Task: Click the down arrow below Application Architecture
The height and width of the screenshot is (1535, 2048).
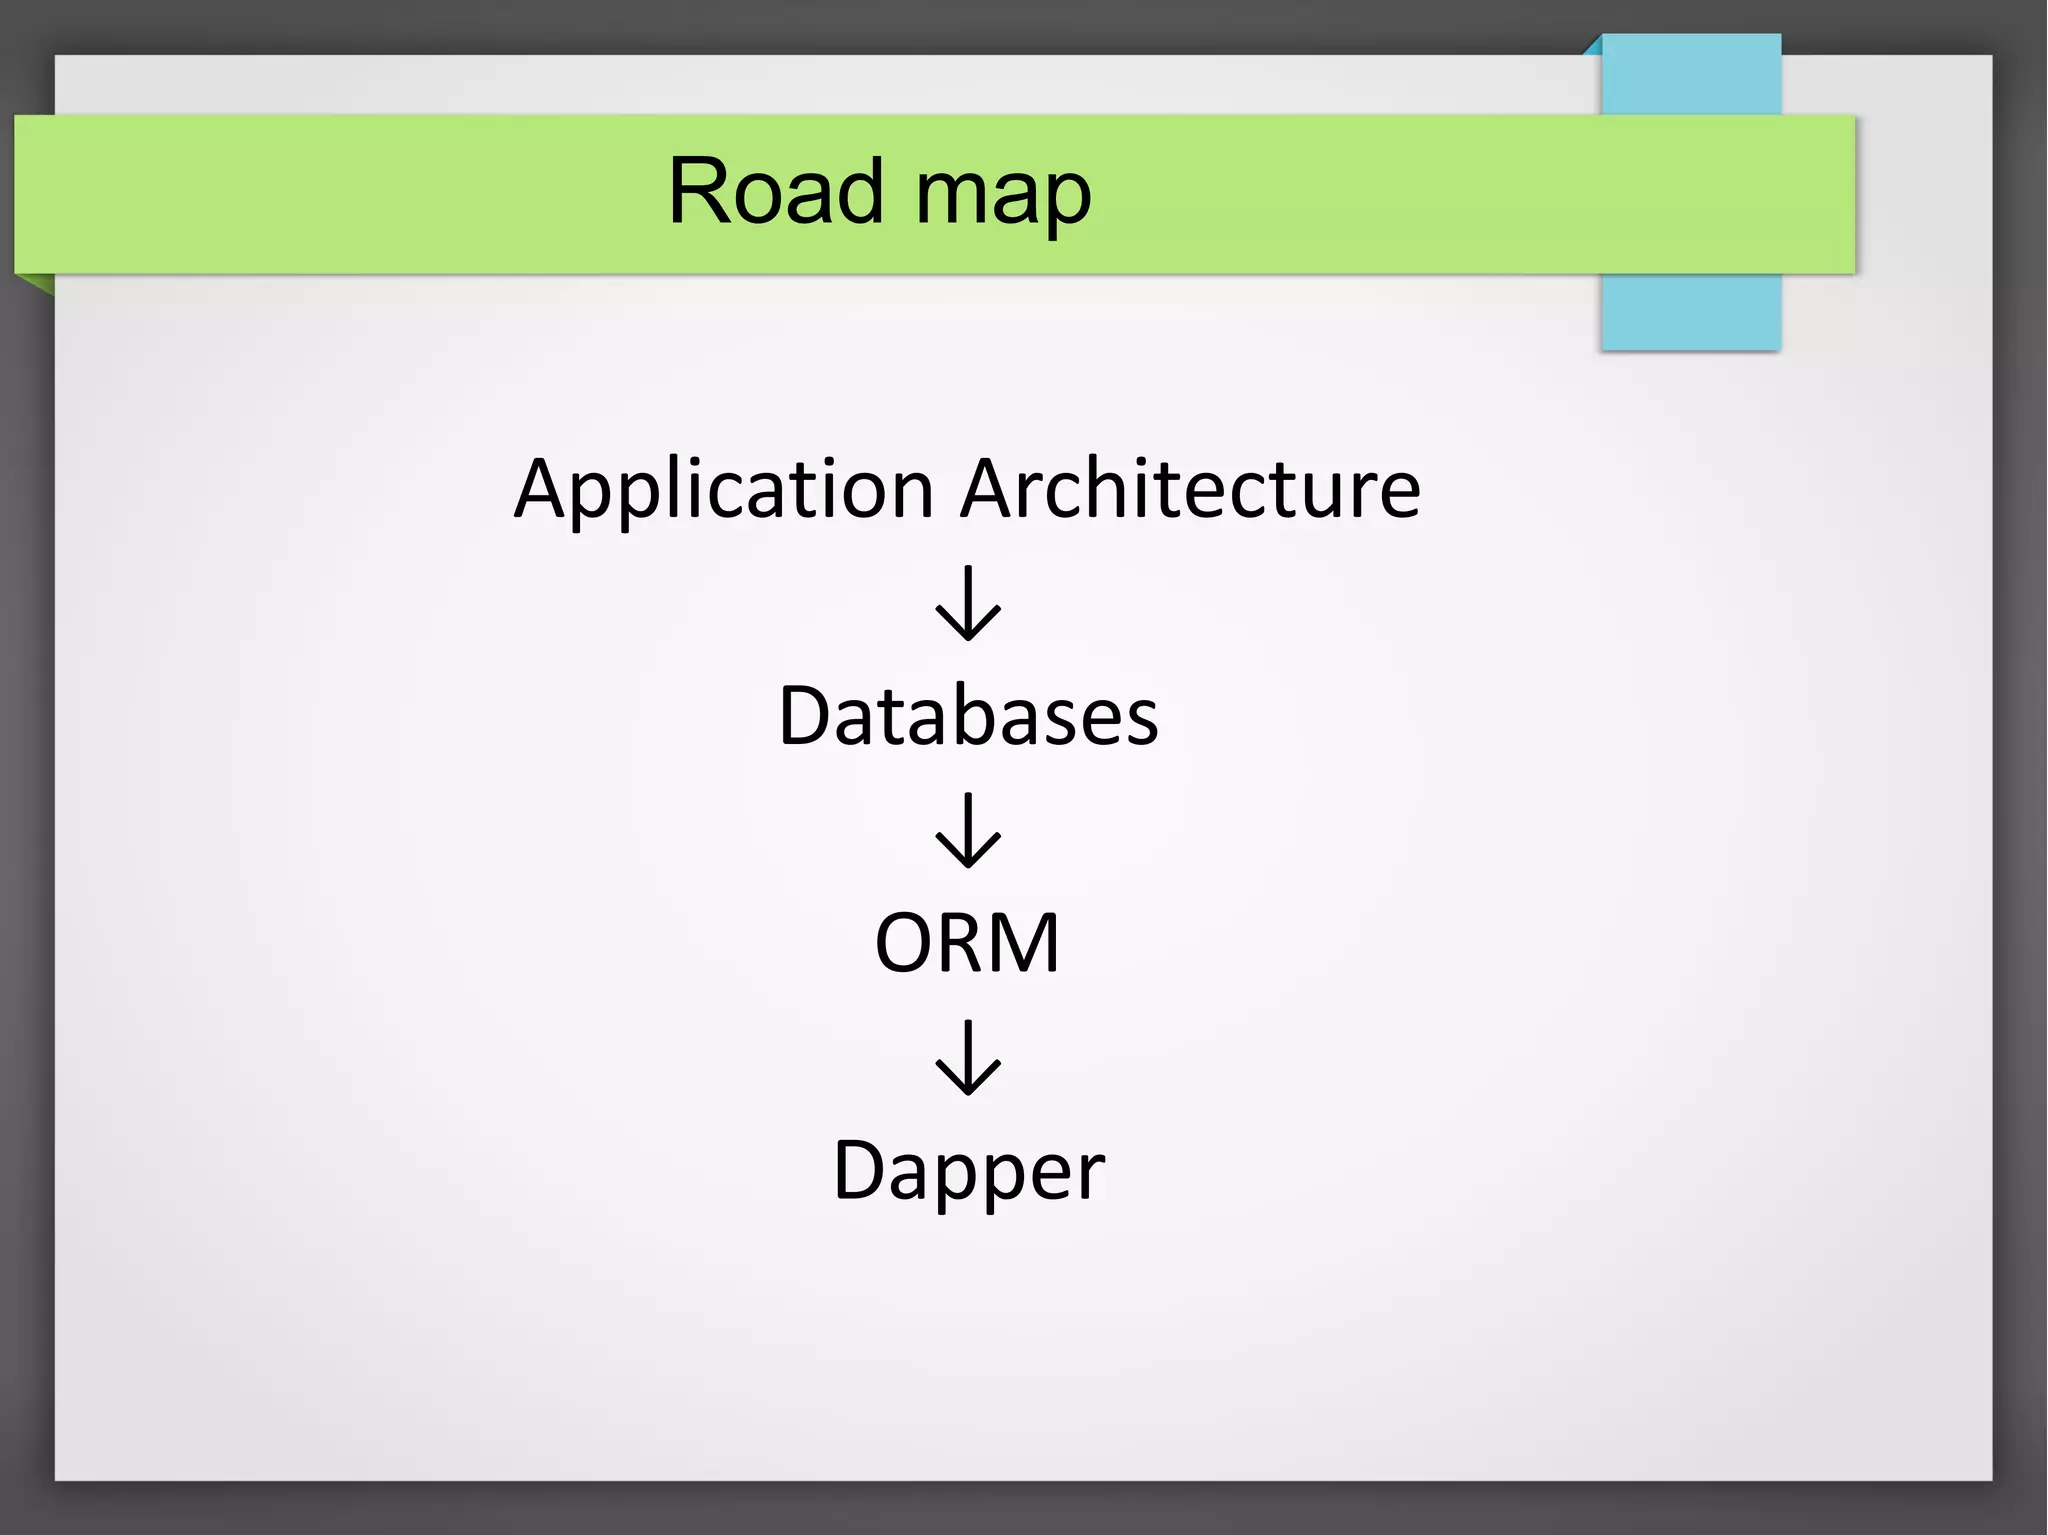Action: (967, 603)
